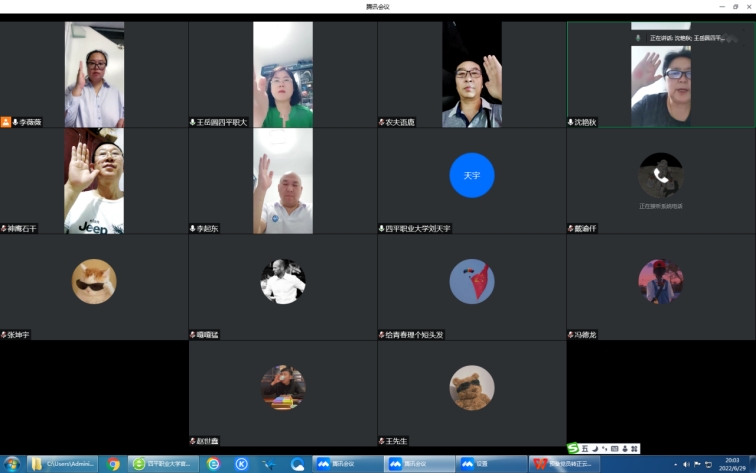Click the name label 神辉石干
This screenshot has height=473, width=756.
[x=22, y=229]
